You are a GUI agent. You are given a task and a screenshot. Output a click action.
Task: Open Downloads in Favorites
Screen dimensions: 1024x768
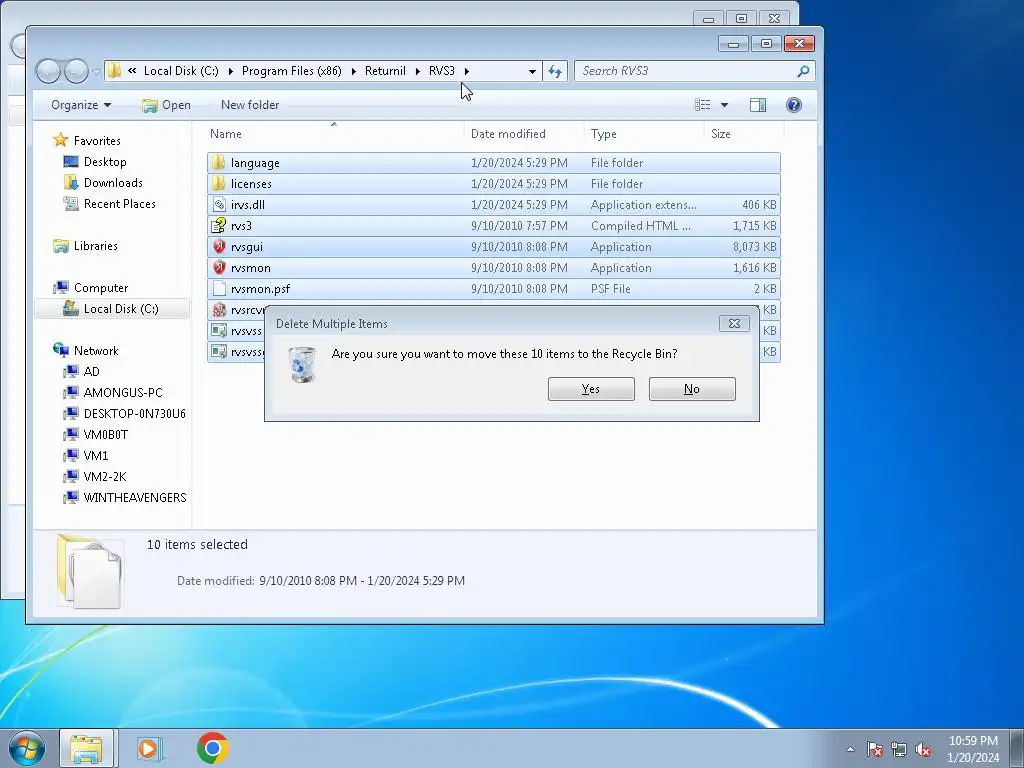pyautogui.click(x=112, y=183)
